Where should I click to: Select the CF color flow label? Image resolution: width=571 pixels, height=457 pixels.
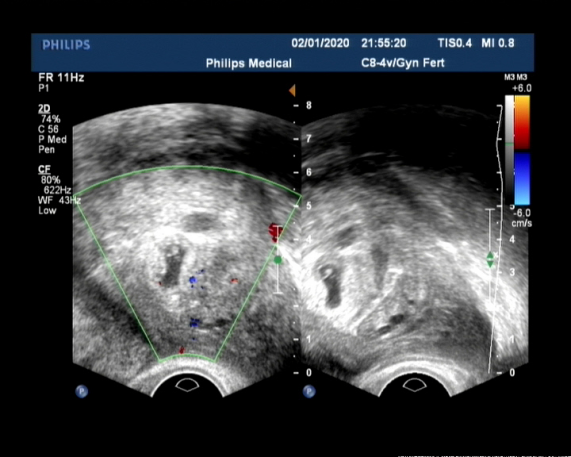[x=44, y=169]
